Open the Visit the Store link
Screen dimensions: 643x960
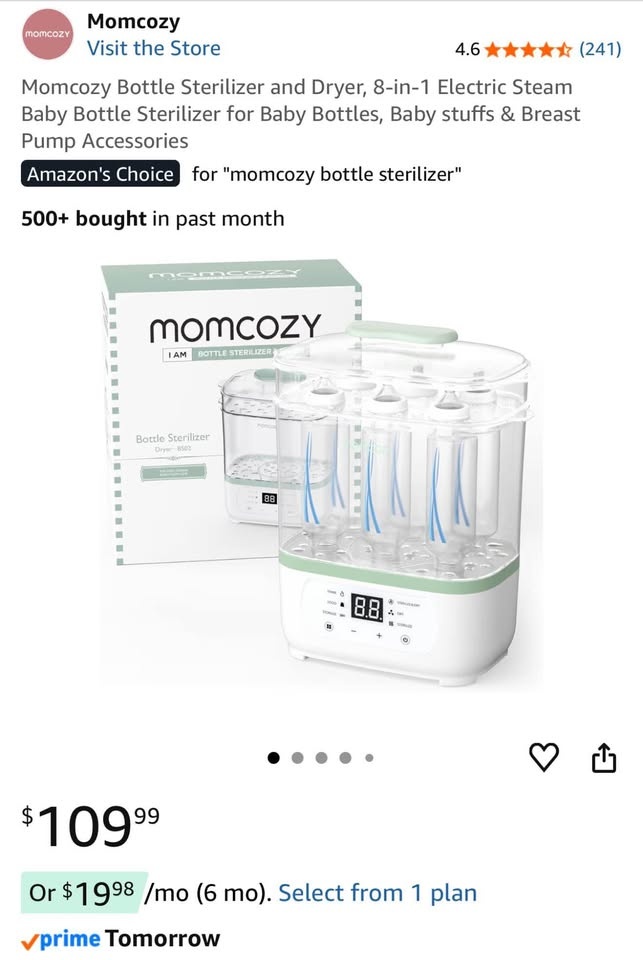(x=154, y=48)
